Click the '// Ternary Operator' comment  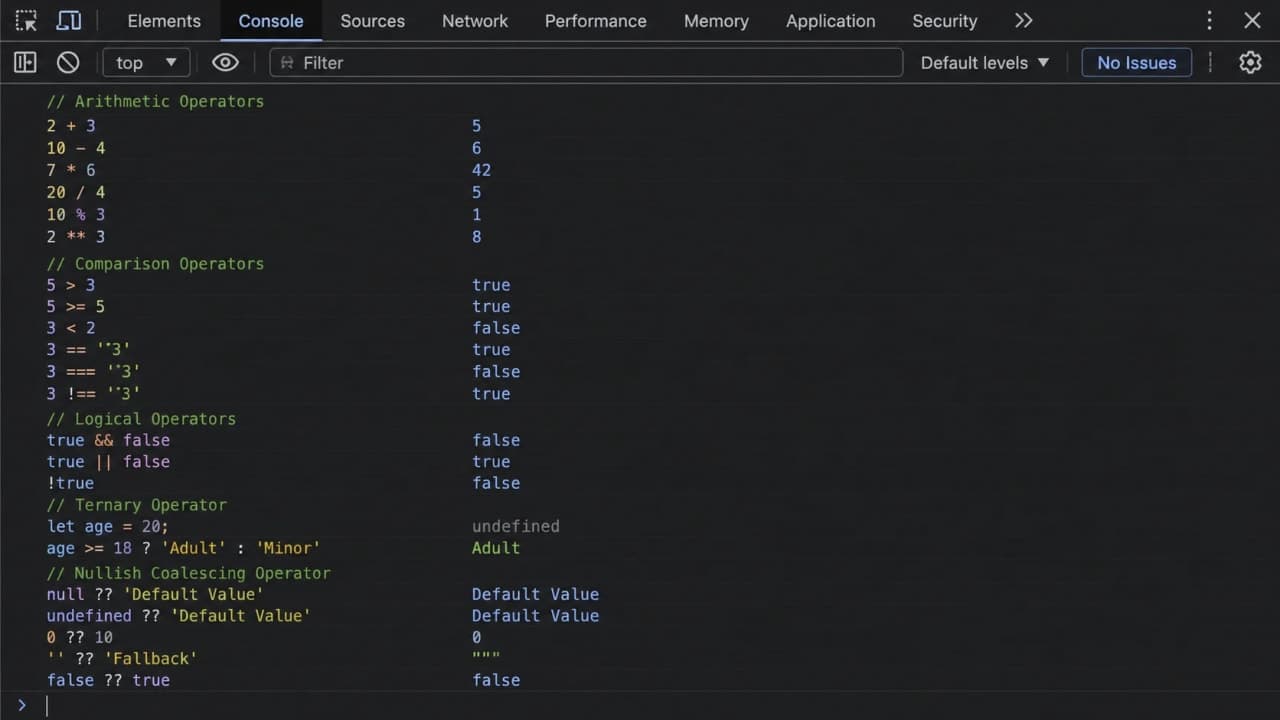click(137, 505)
